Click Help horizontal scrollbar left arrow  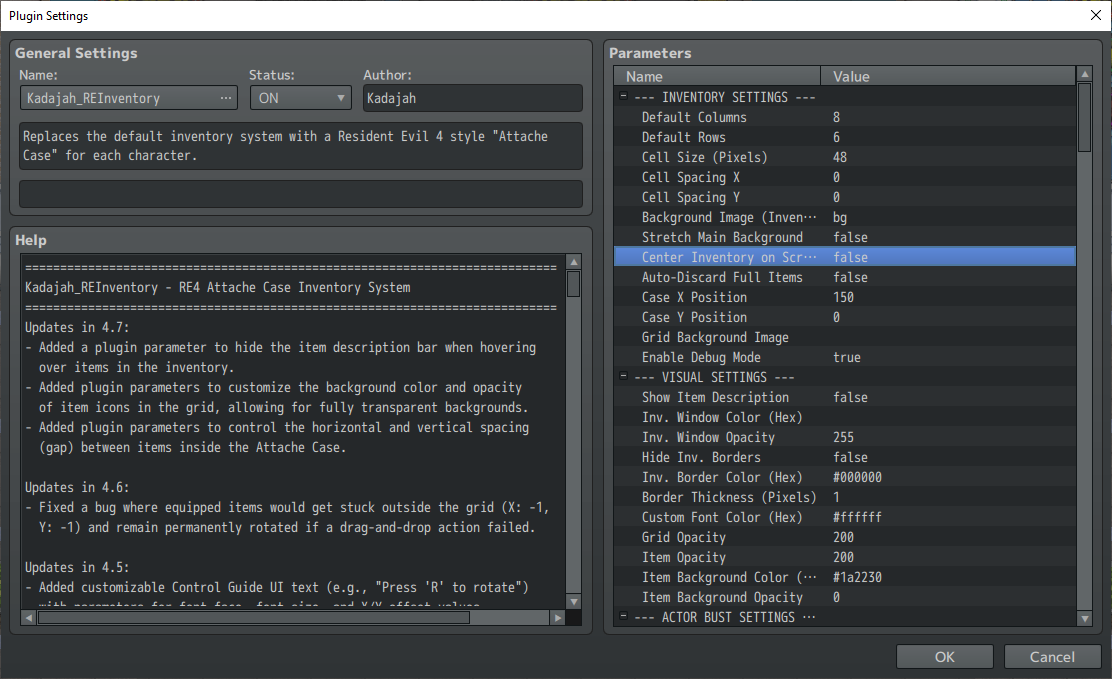point(28,618)
